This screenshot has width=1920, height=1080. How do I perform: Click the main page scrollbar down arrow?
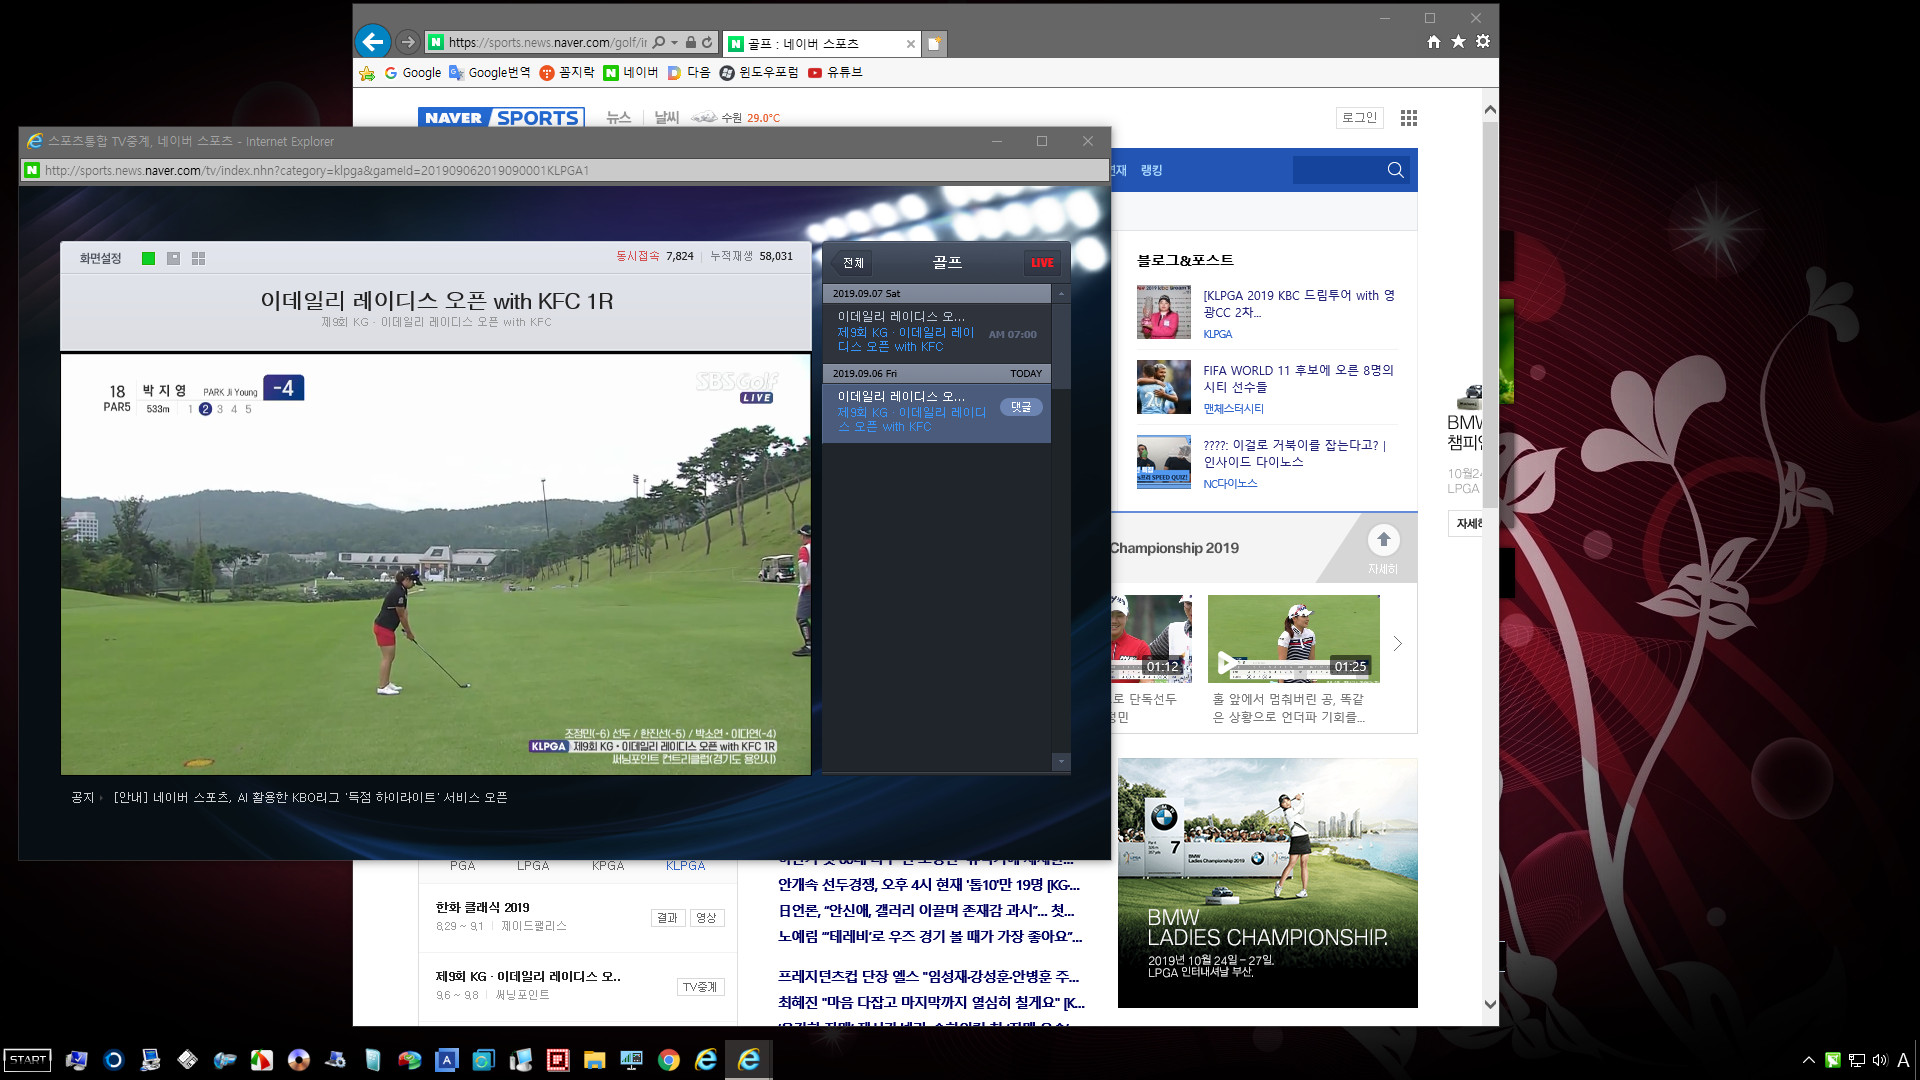coord(1490,1004)
